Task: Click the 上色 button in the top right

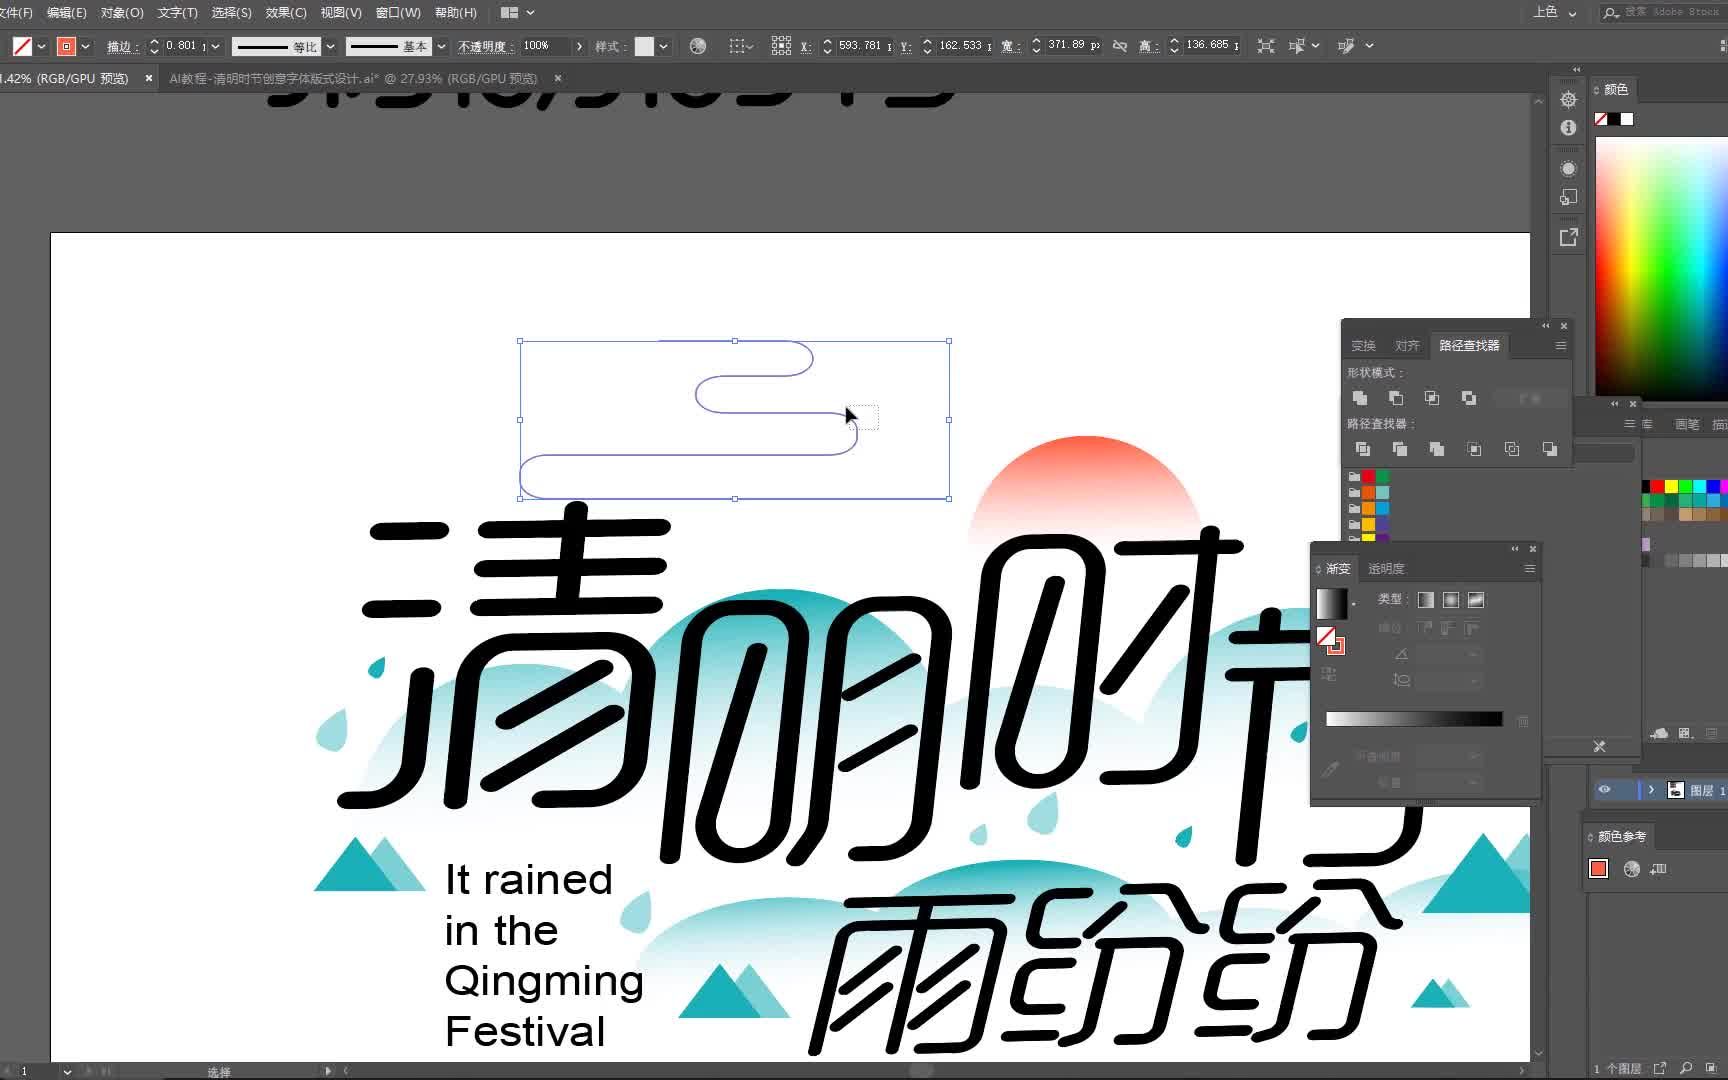Action: 1543,13
